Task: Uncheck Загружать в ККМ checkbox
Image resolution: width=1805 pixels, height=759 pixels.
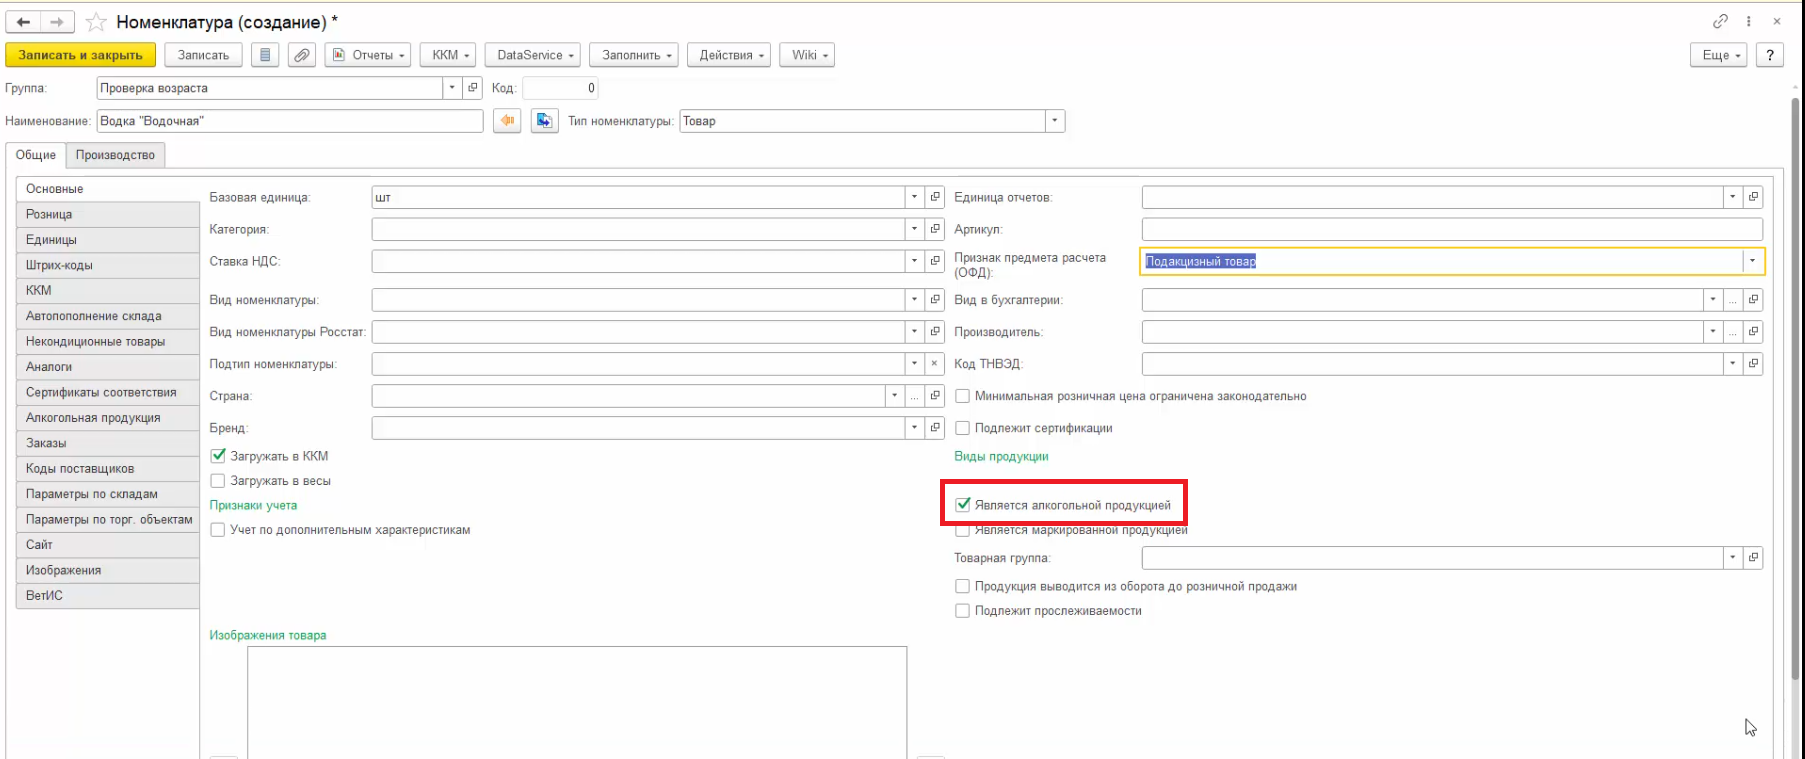Action: (218, 456)
